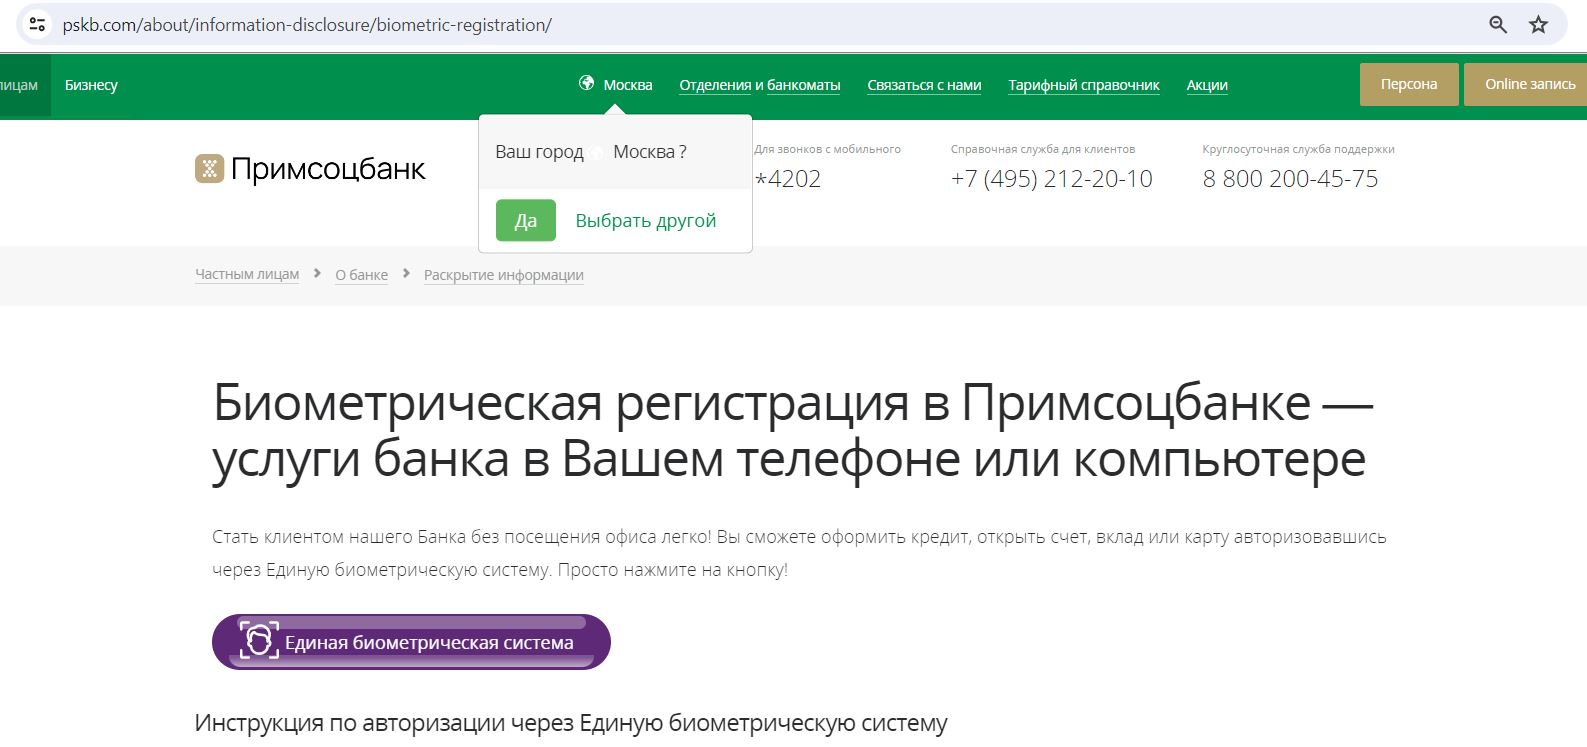Image resolution: width=1587 pixels, height=747 pixels.
Task: Click the support number 8 800 200-45-75
Action: coord(1290,179)
